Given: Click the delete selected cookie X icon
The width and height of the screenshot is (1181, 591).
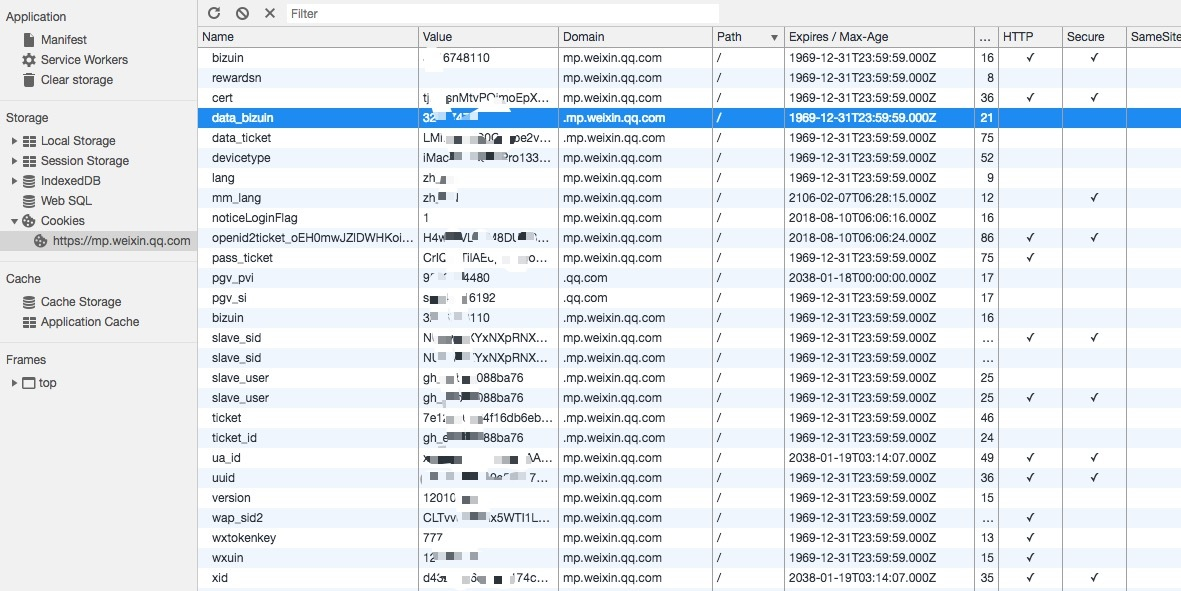Looking at the screenshot, I should (270, 13).
